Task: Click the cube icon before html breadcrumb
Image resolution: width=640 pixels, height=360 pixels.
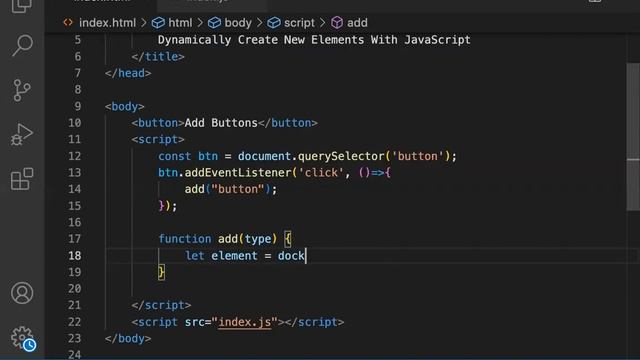Action: coord(158,23)
